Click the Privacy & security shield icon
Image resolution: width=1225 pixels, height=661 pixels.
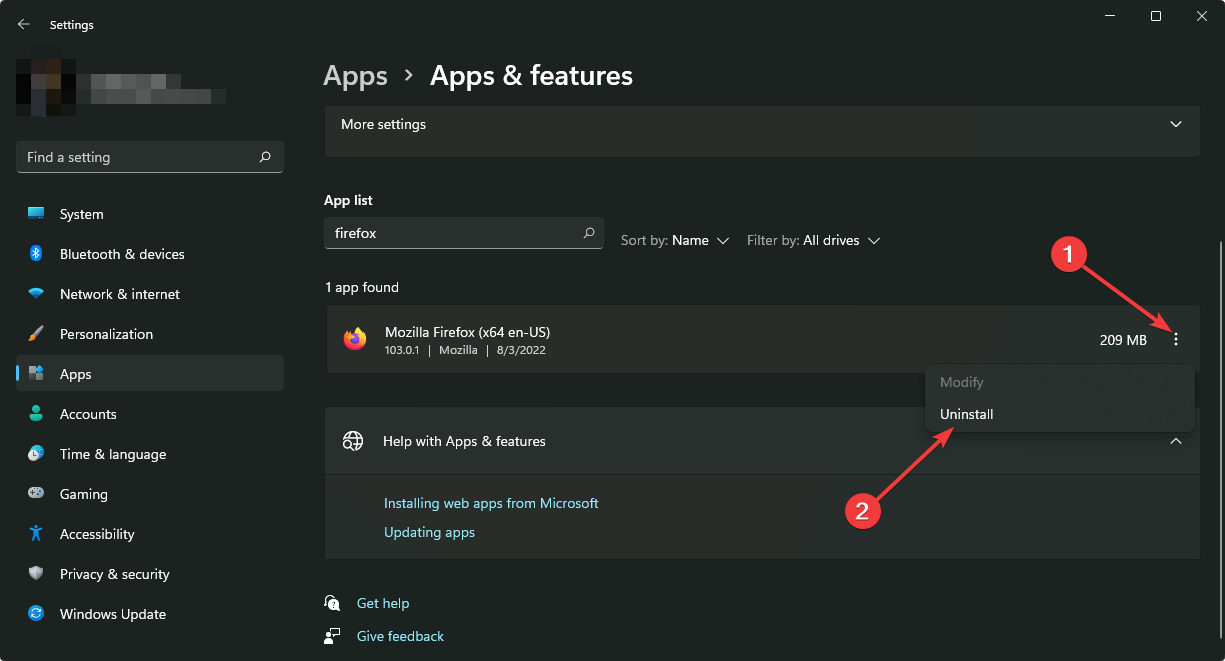(x=36, y=574)
